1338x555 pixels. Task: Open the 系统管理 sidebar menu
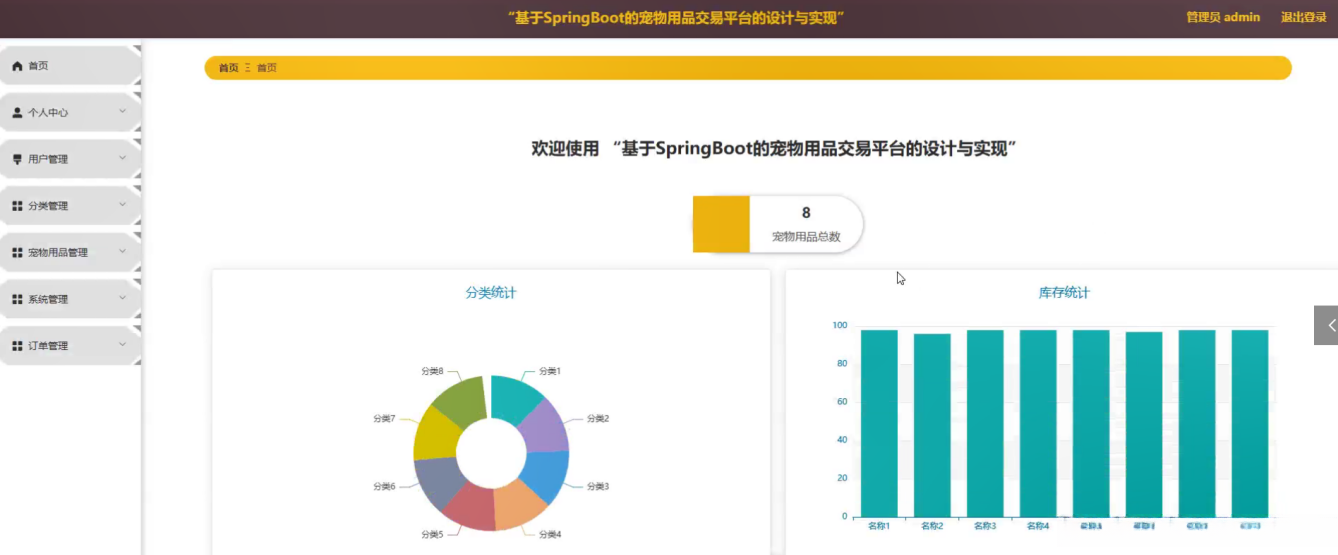pyautogui.click(x=70, y=299)
